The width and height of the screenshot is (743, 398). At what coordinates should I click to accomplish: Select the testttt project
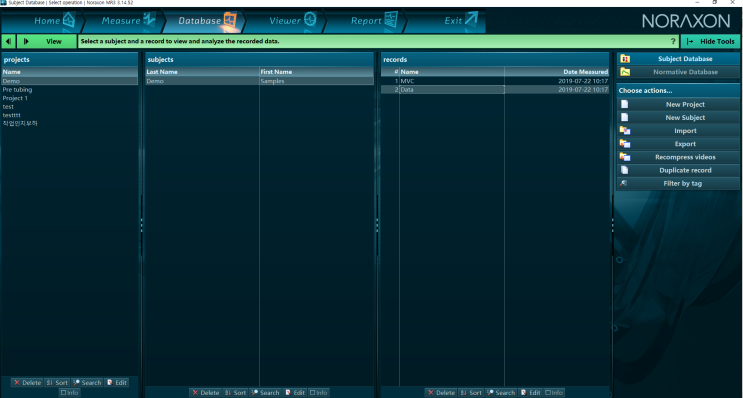(x=70, y=115)
